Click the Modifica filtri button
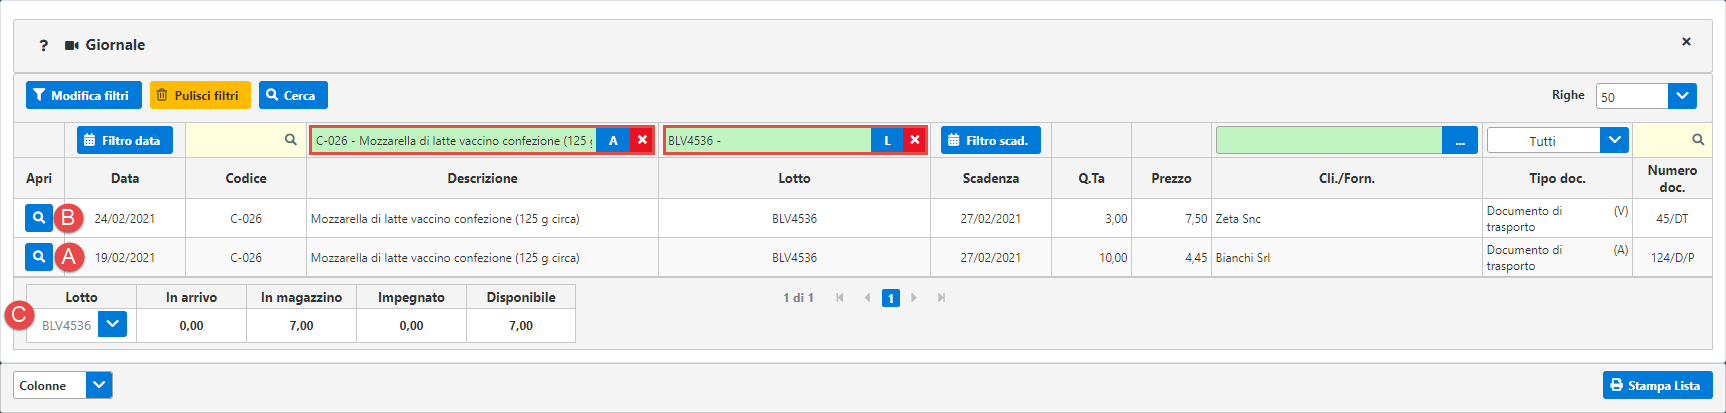The height and width of the screenshot is (413, 1726). [x=83, y=95]
